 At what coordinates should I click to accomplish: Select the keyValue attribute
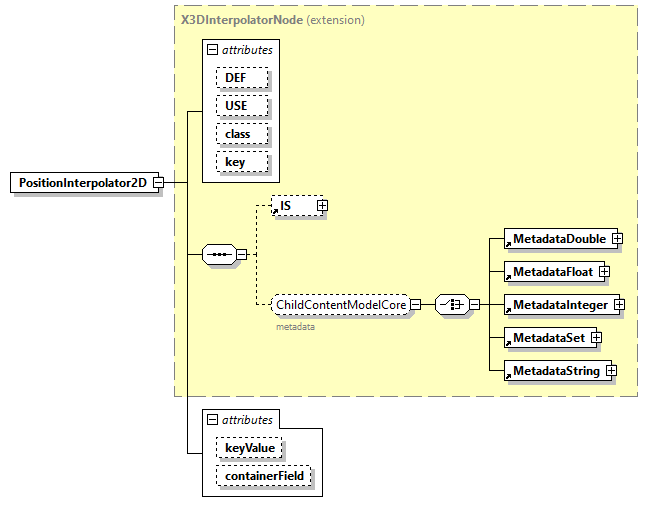click(250, 448)
